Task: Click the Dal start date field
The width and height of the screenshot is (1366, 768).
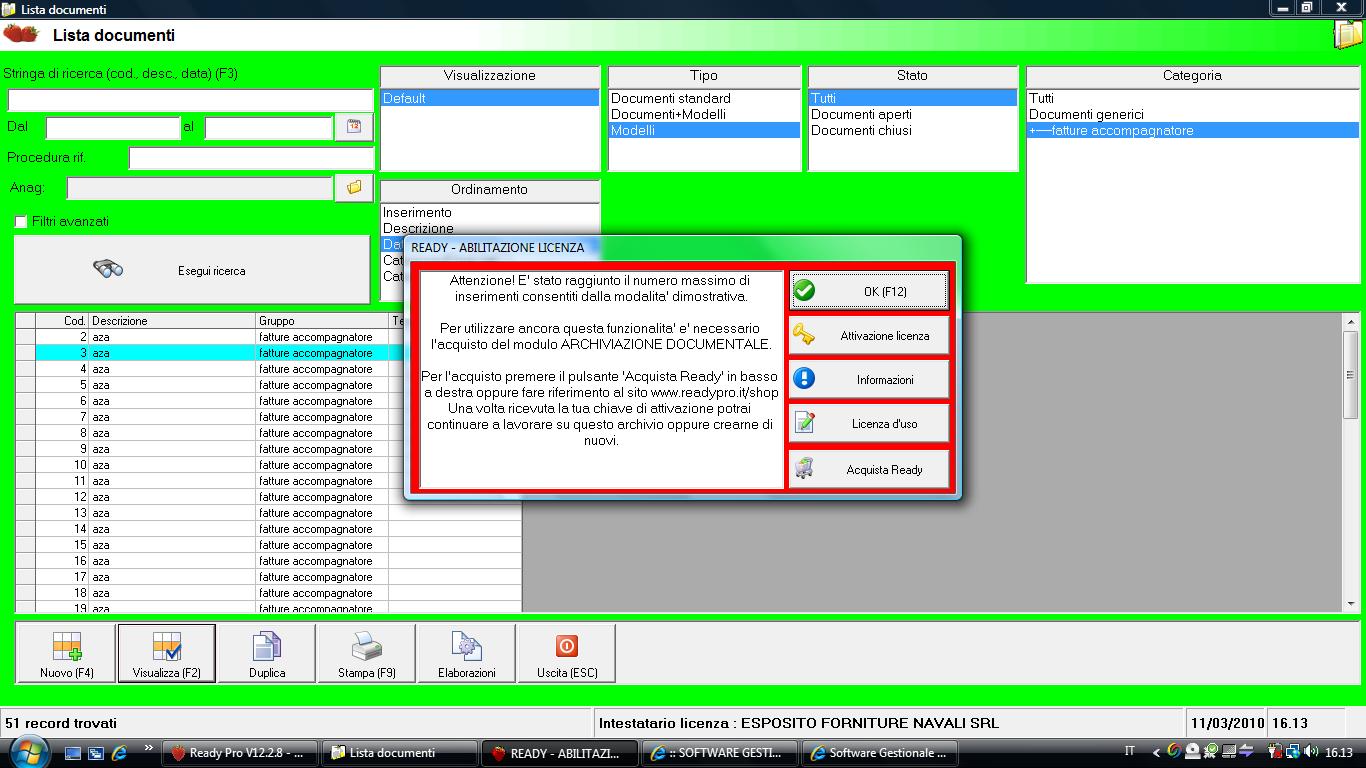Action: click(x=113, y=127)
